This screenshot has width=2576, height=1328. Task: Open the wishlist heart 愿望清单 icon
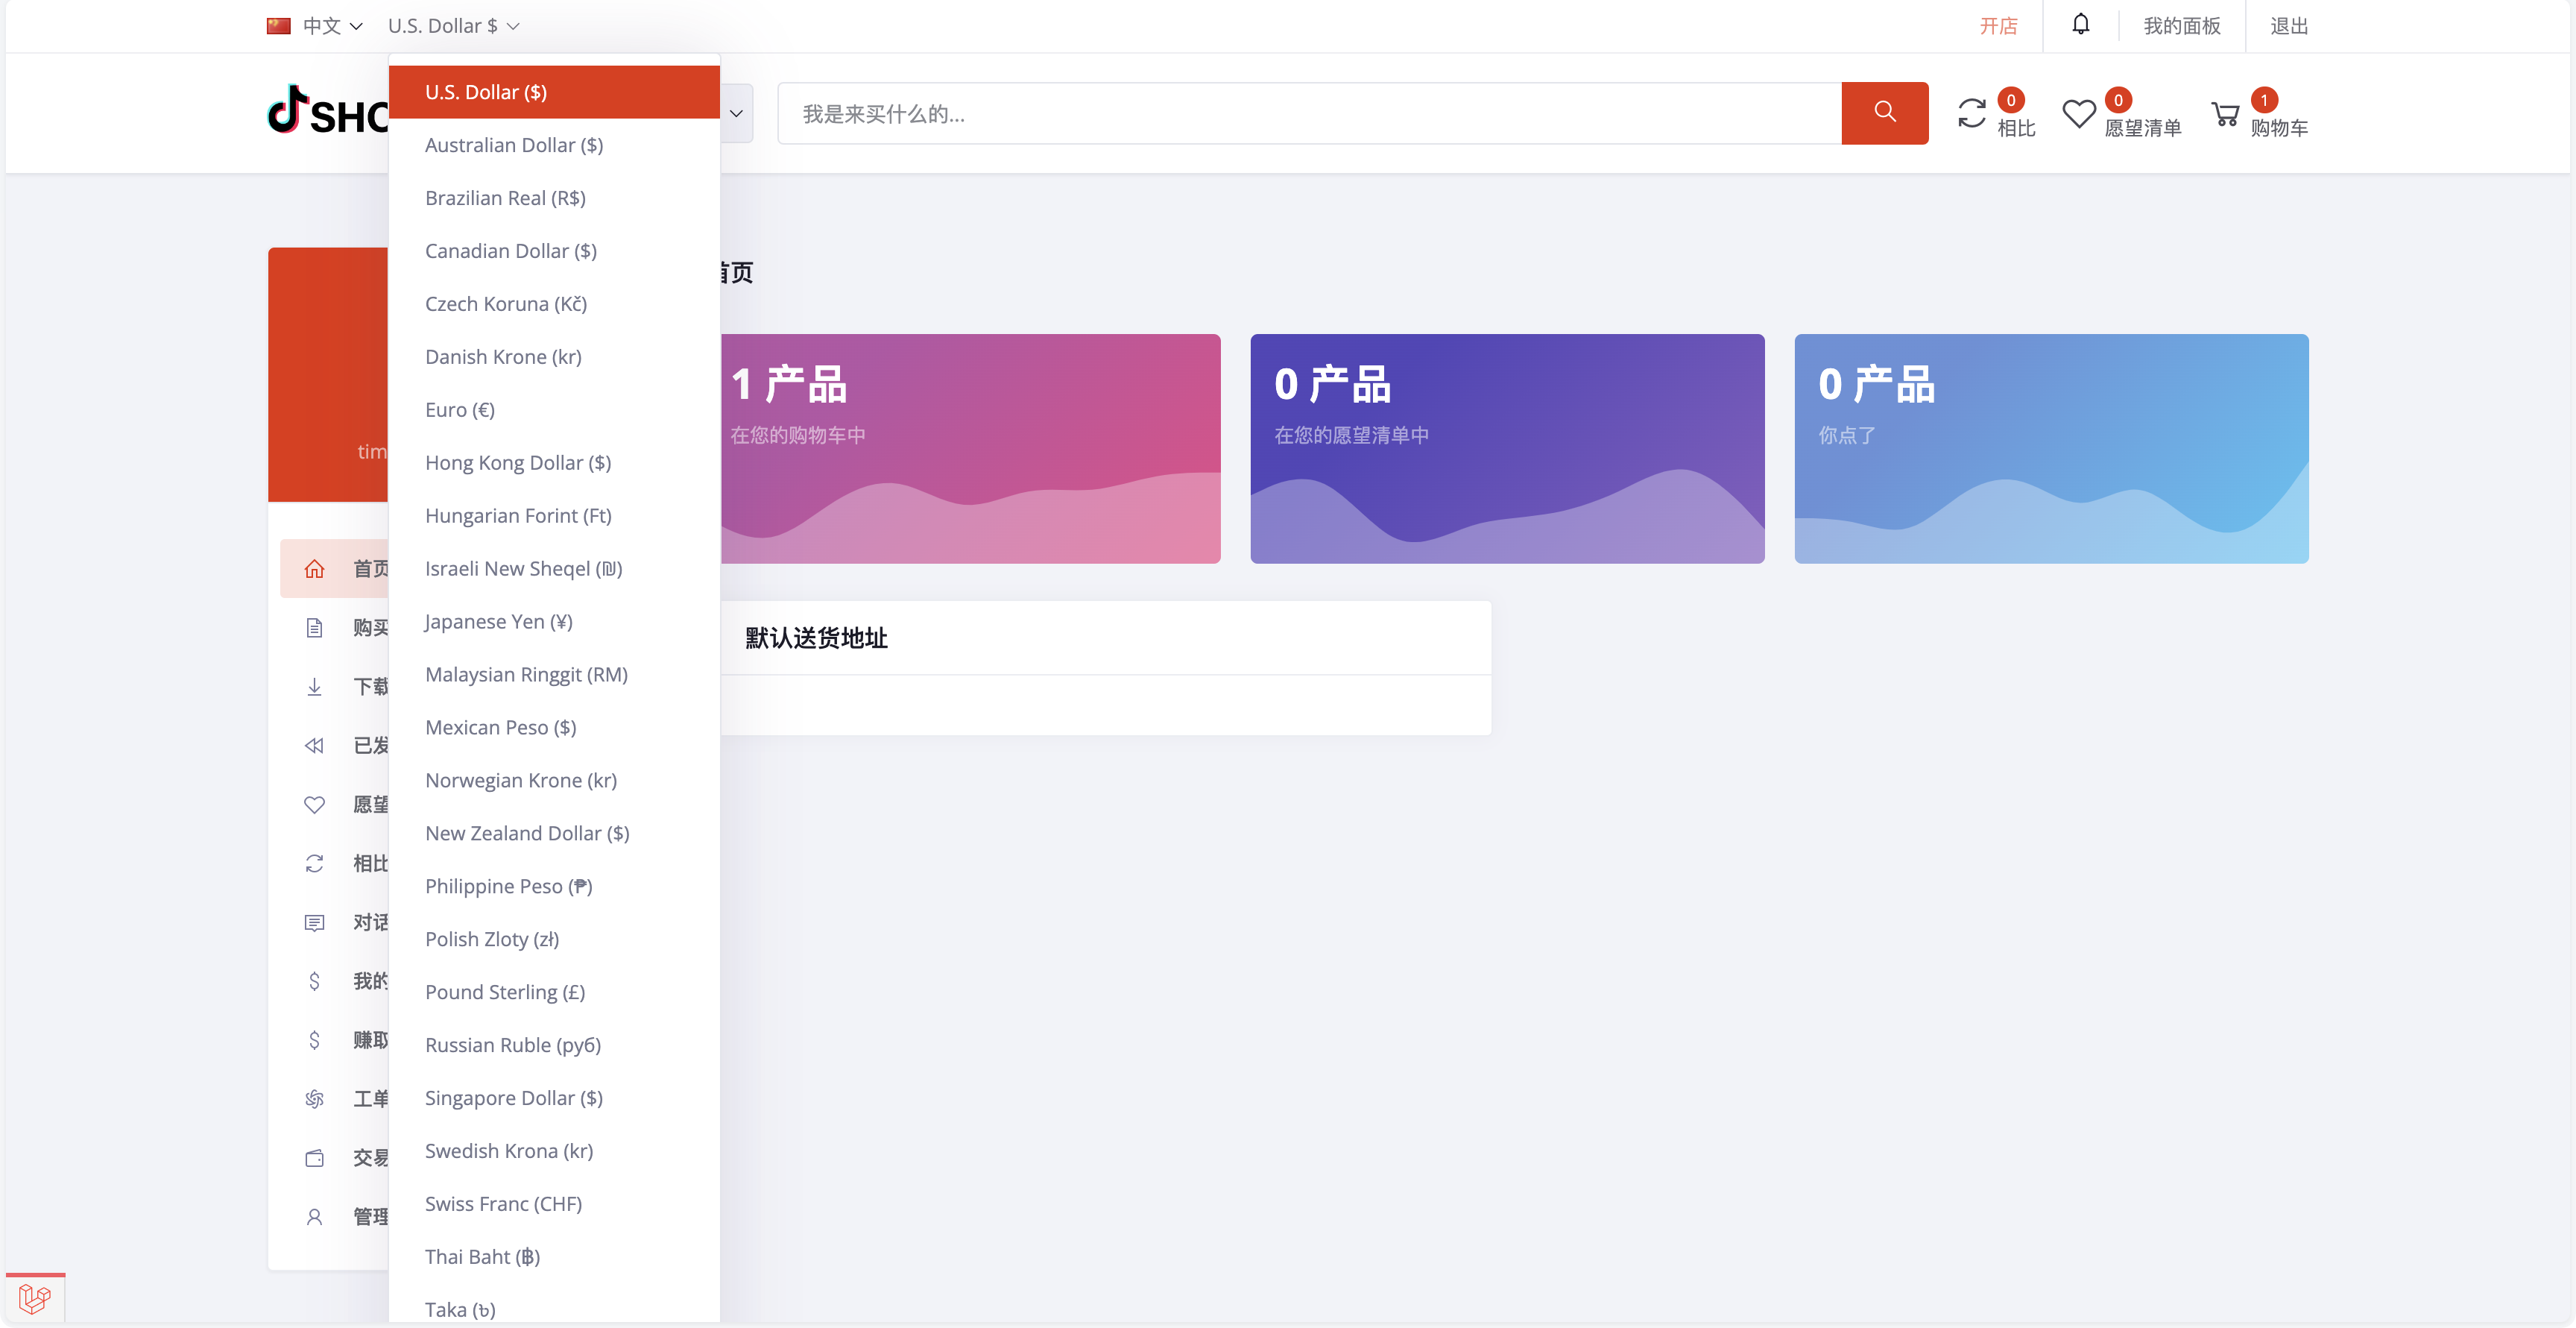tap(2078, 113)
